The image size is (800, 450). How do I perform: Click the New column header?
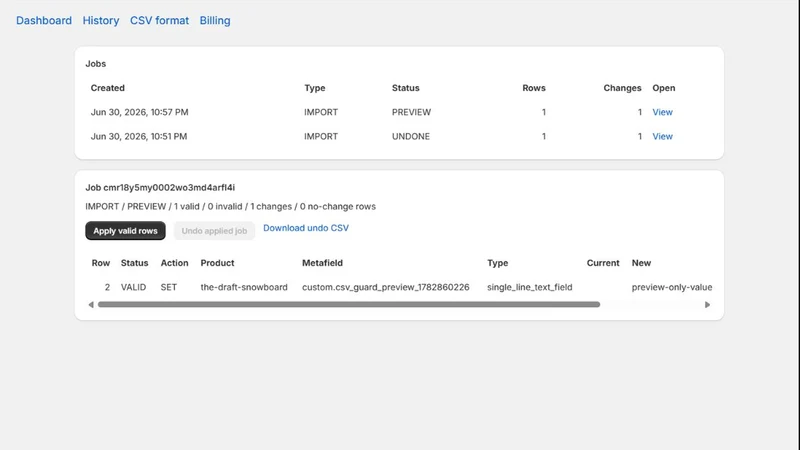coord(641,263)
